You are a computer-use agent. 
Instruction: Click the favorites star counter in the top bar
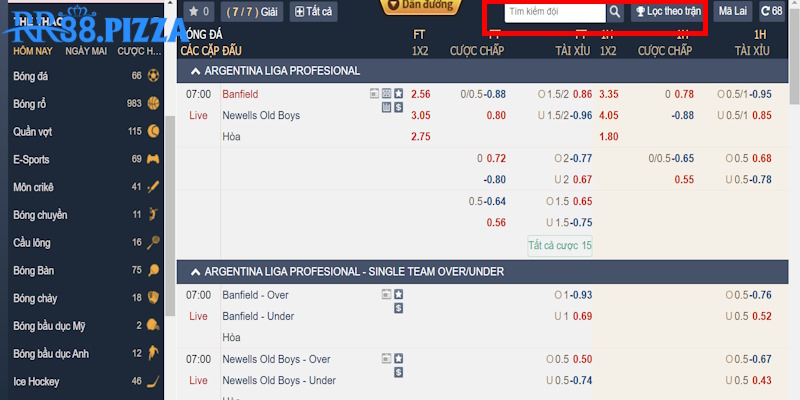tap(200, 12)
